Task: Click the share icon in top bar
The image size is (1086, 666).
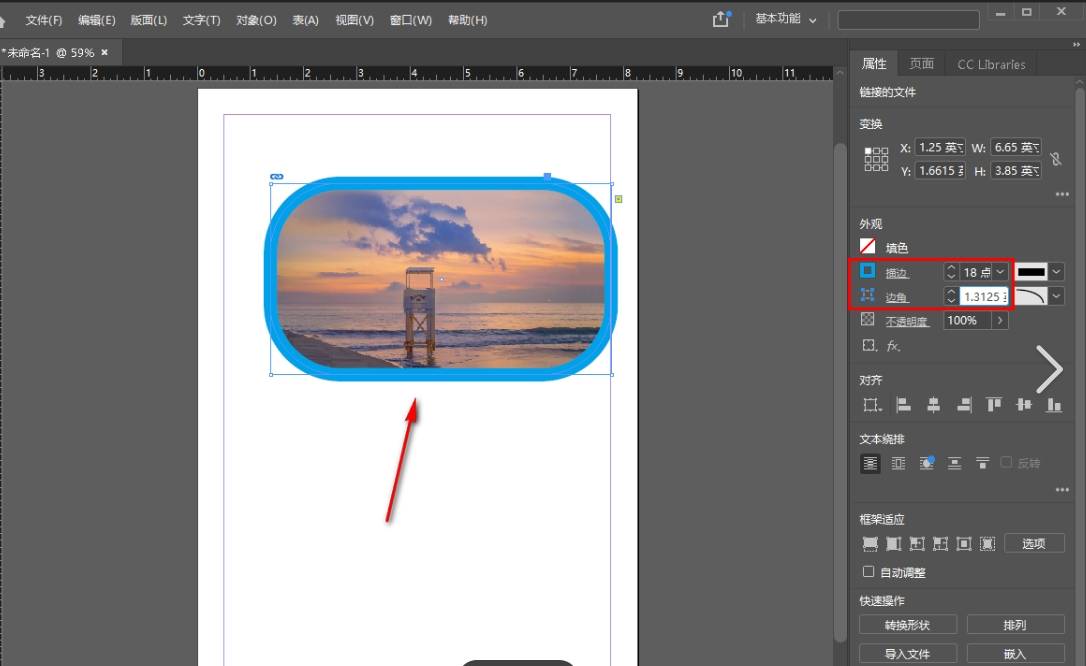Action: (x=721, y=19)
